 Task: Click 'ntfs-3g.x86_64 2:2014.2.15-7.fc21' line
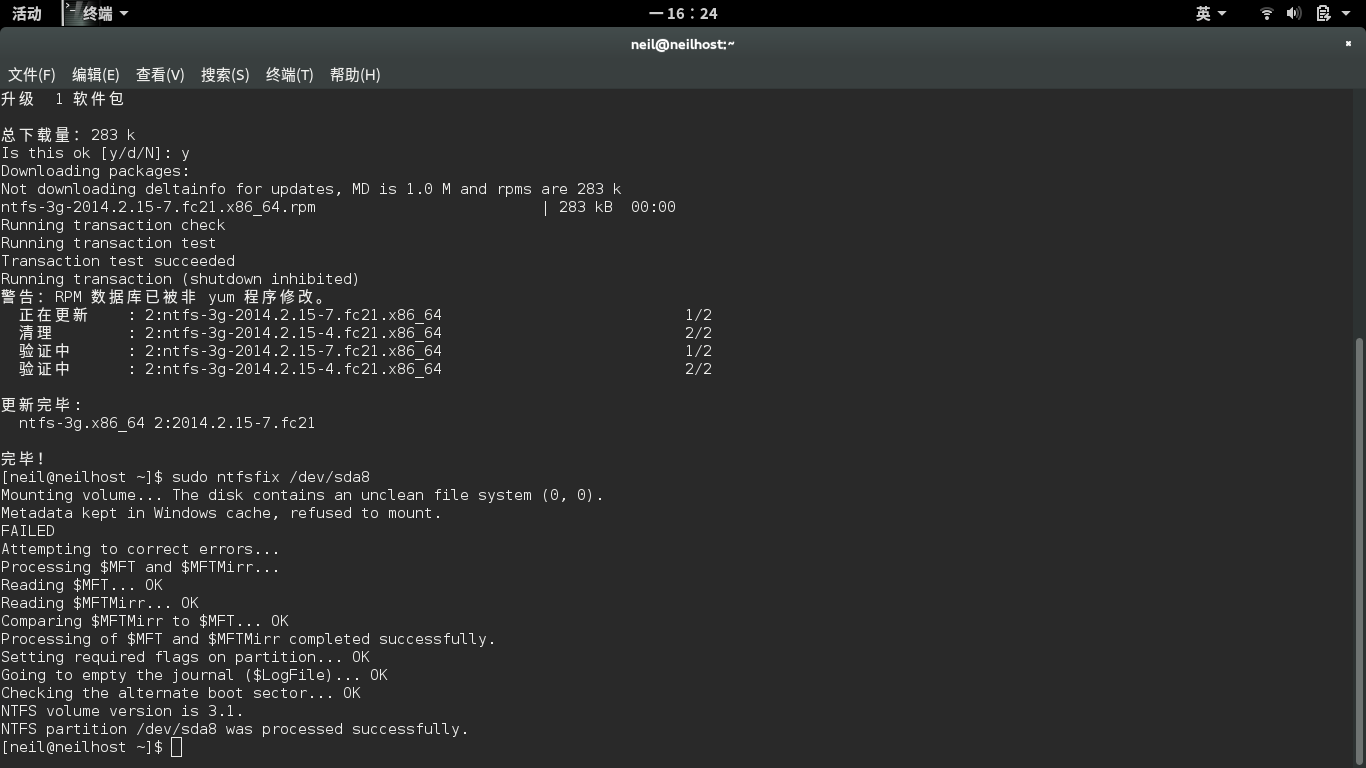coord(167,423)
